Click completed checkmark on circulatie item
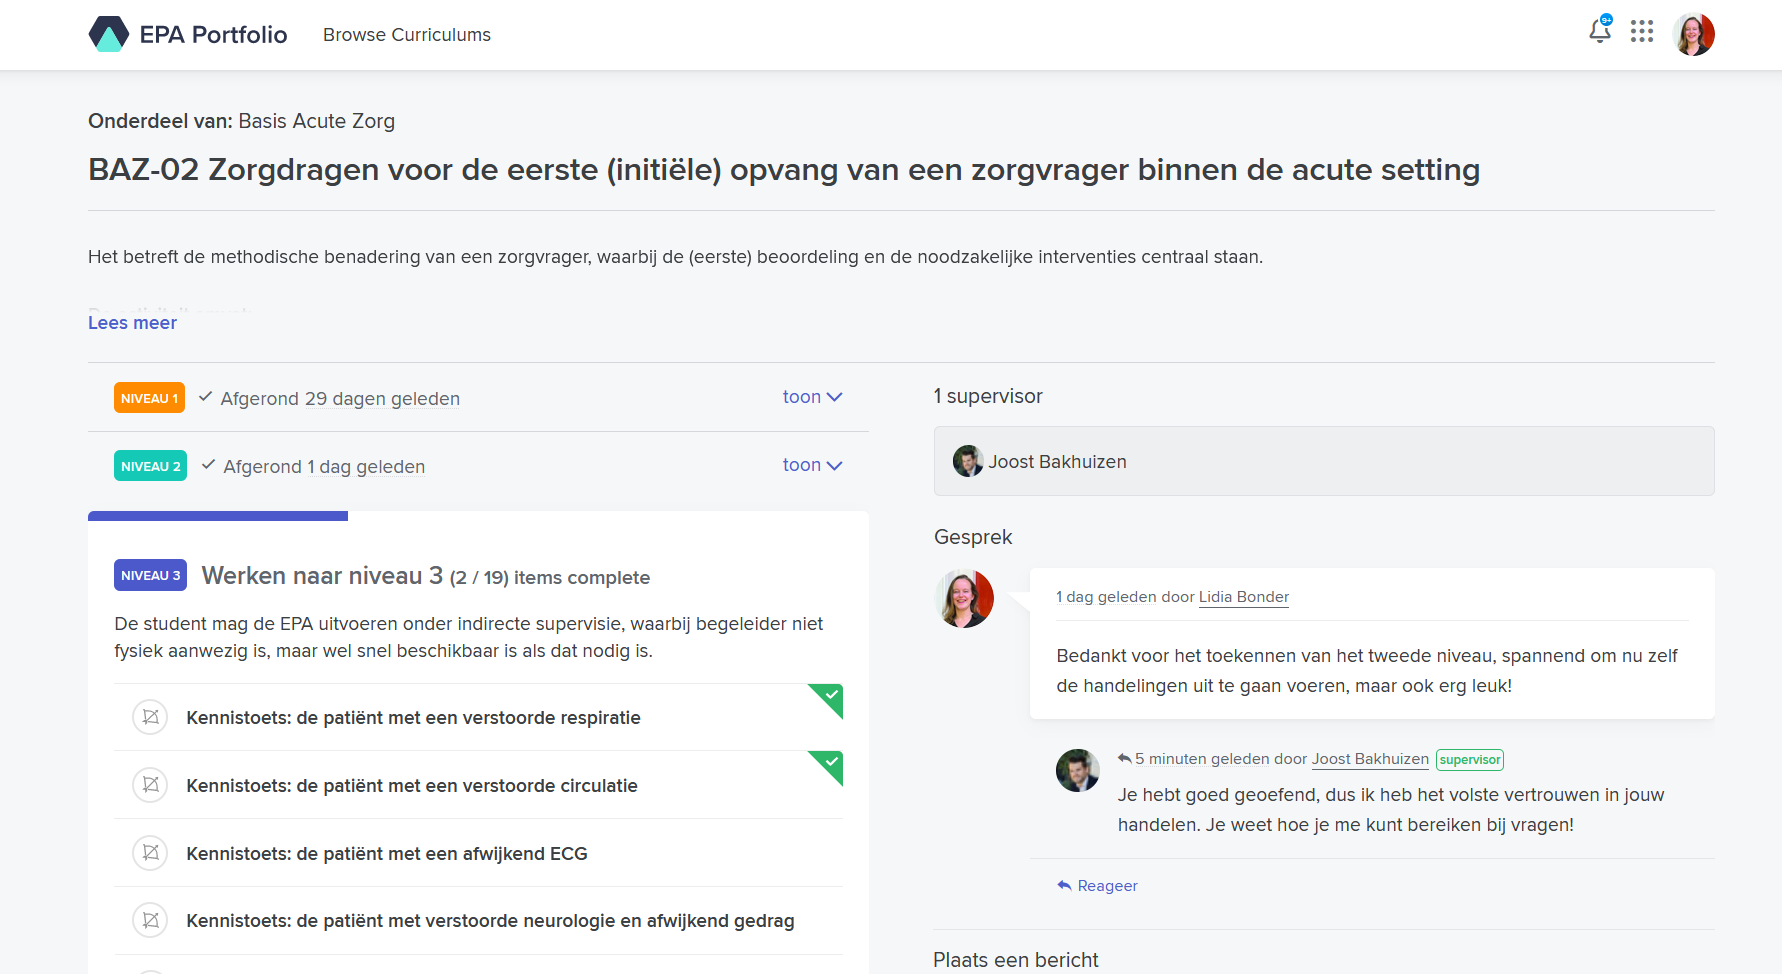Screen dimensions: 1782x974 click(829, 764)
